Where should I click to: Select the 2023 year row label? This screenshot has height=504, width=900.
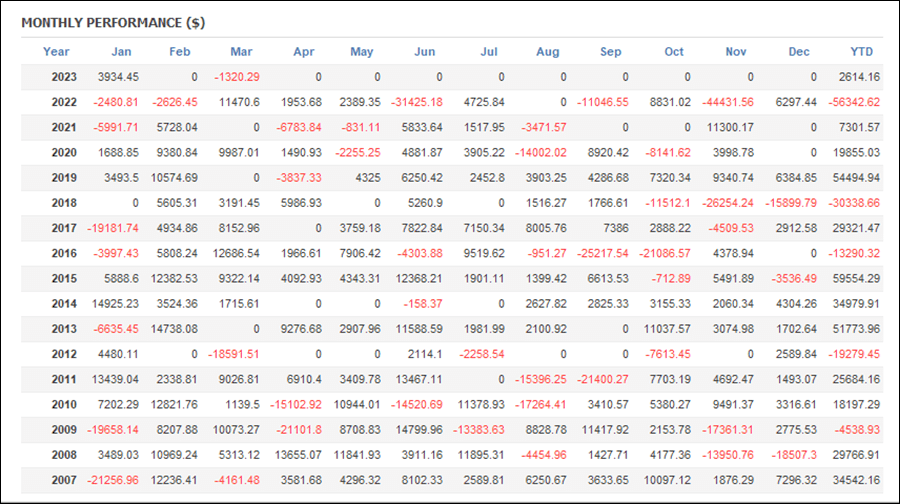pos(64,77)
